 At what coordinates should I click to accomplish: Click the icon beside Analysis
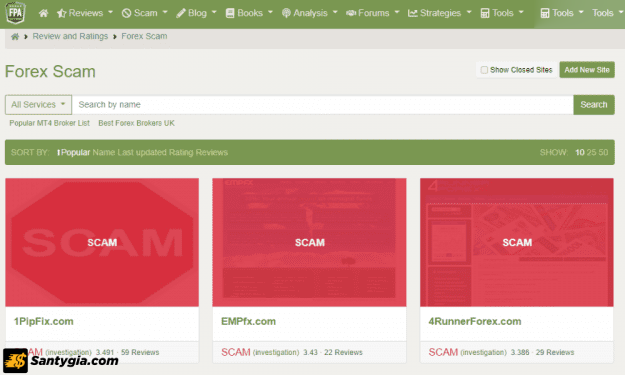click(286, 13)
